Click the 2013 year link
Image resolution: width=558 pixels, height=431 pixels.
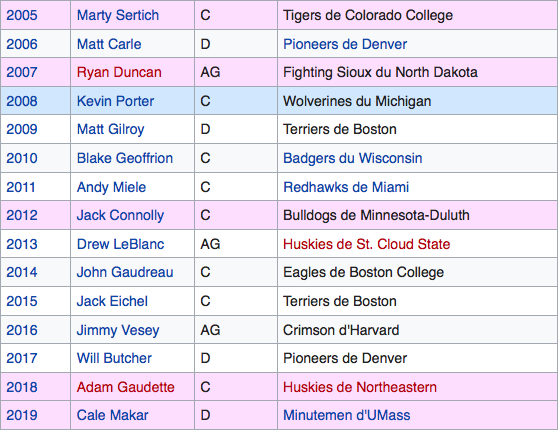(22, 244)
